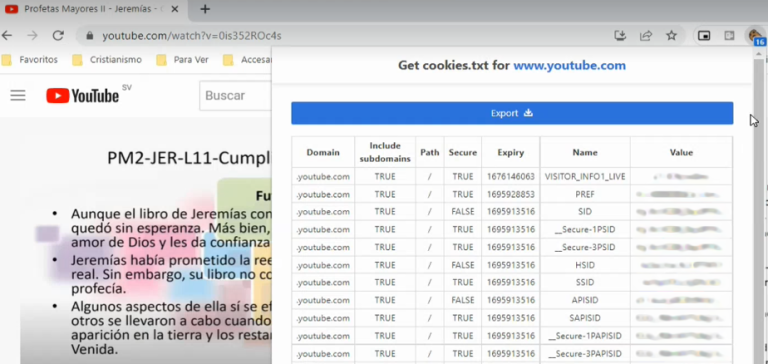Image resolution: width=768 pixels, height=364 pixels.
Task: Open the Accesar bookmarks folder
Action: [247, 60]
